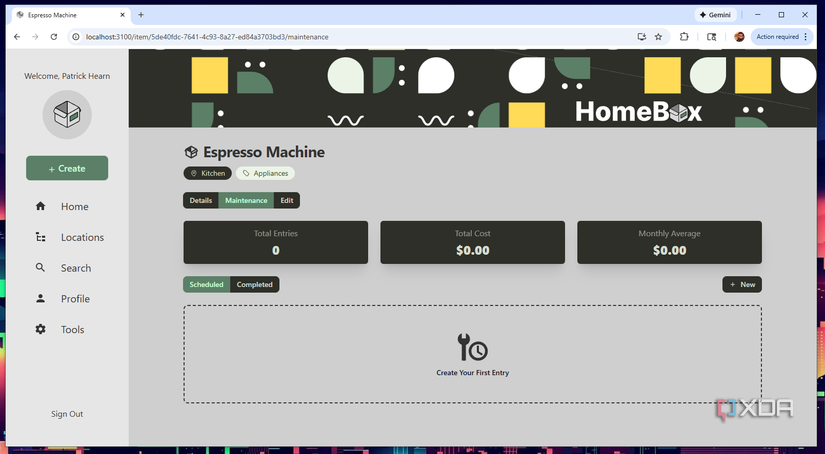Open Search in sidebar menu
The image size is (825, 454).
click(x=76, y=268)
